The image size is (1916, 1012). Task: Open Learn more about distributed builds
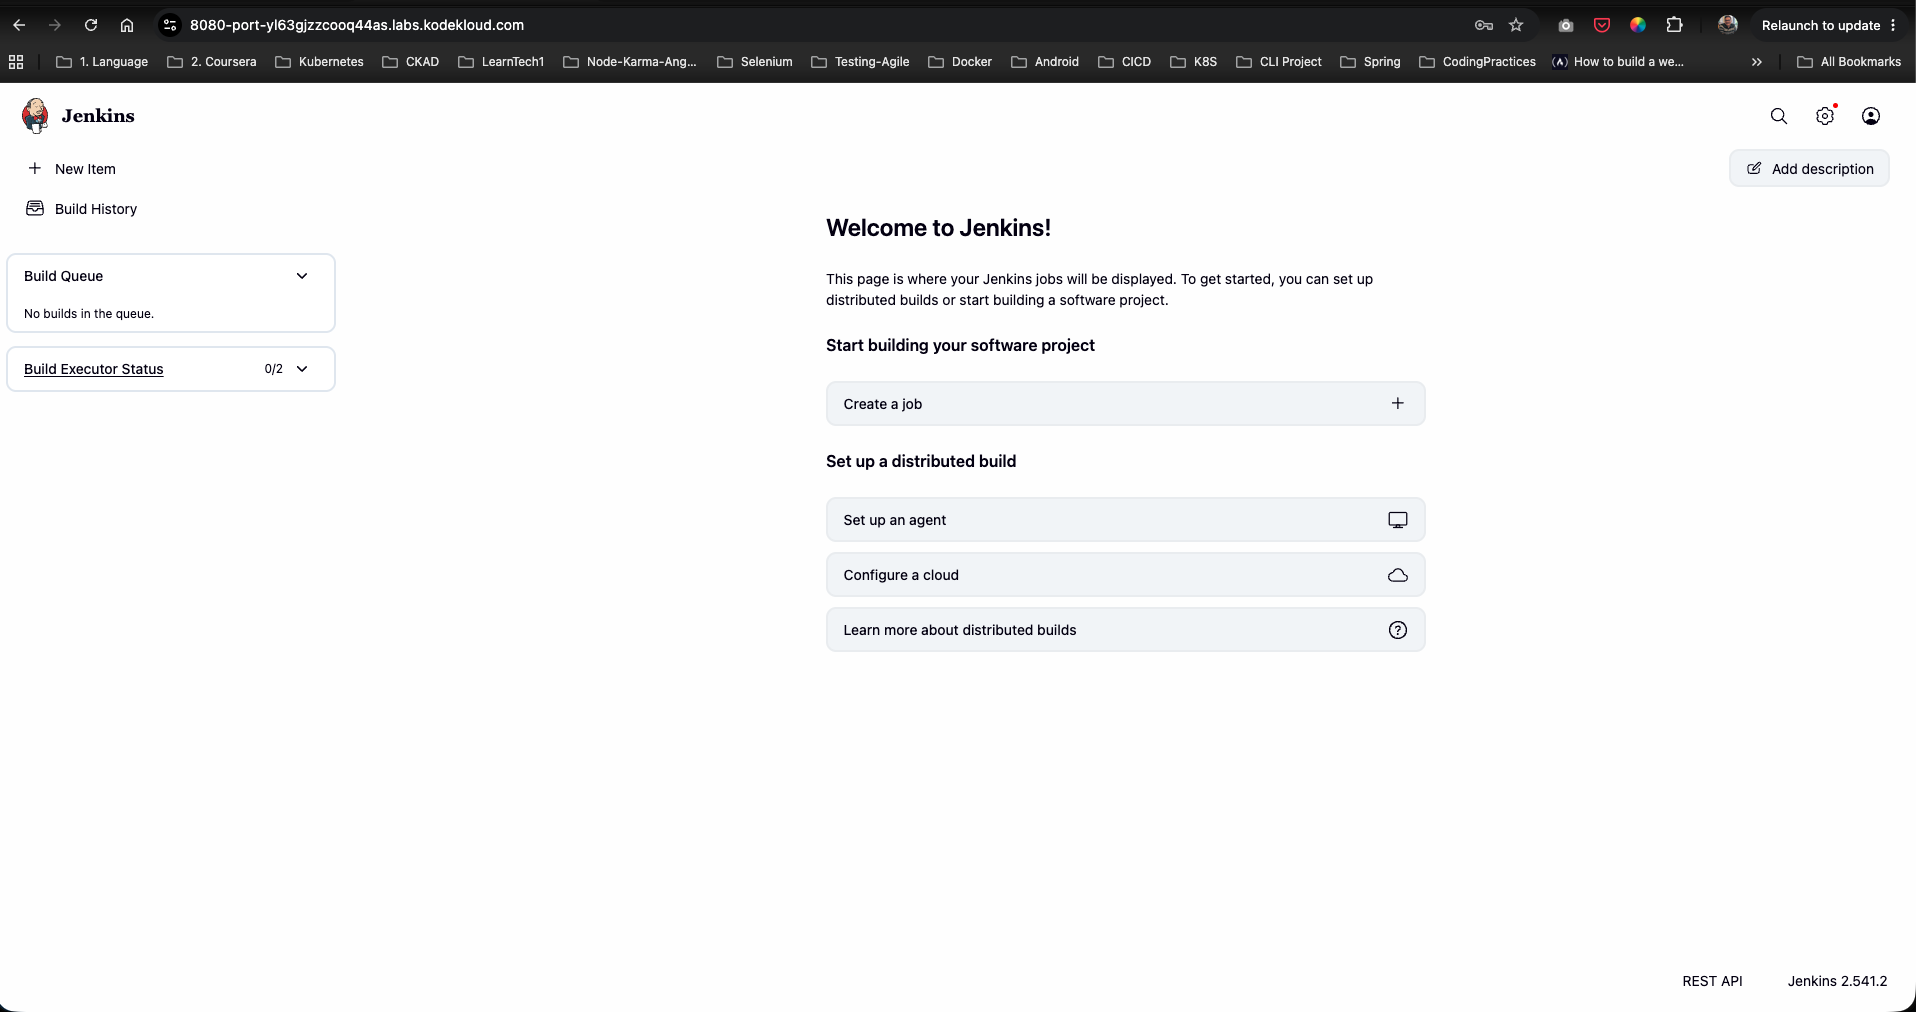(x=1125, y=630)
